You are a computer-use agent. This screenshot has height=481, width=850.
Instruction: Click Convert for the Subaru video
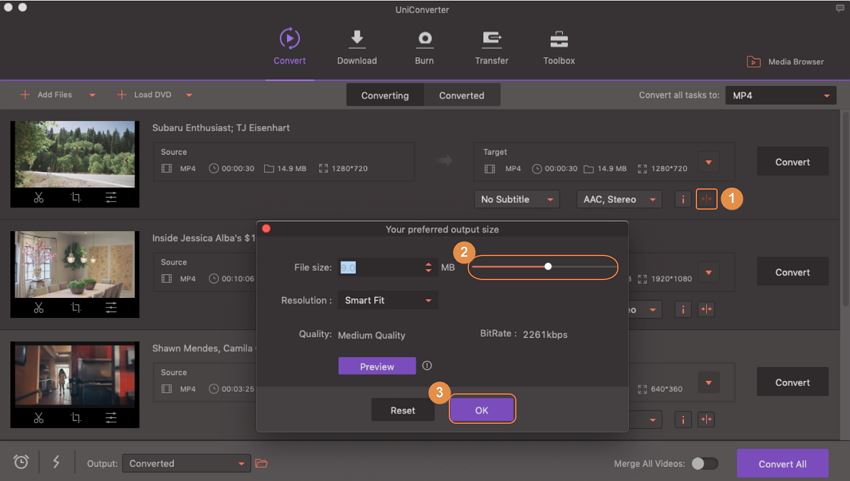793,162
